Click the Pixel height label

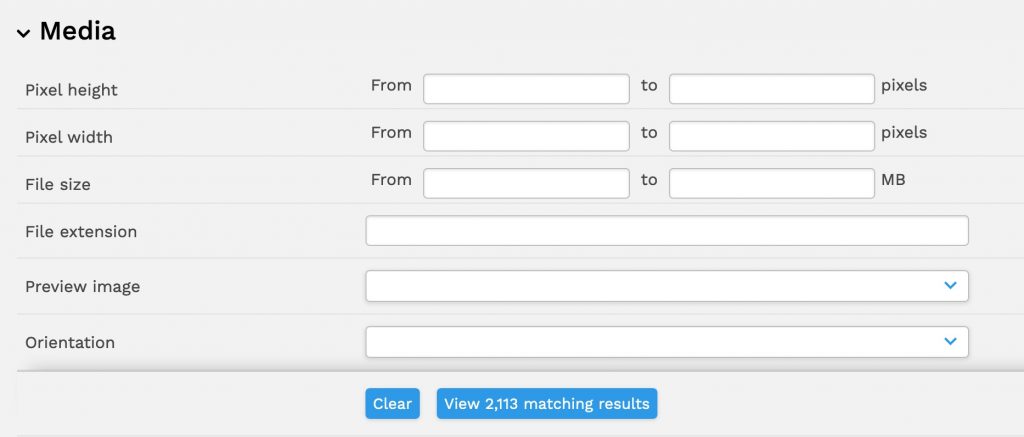71,90
